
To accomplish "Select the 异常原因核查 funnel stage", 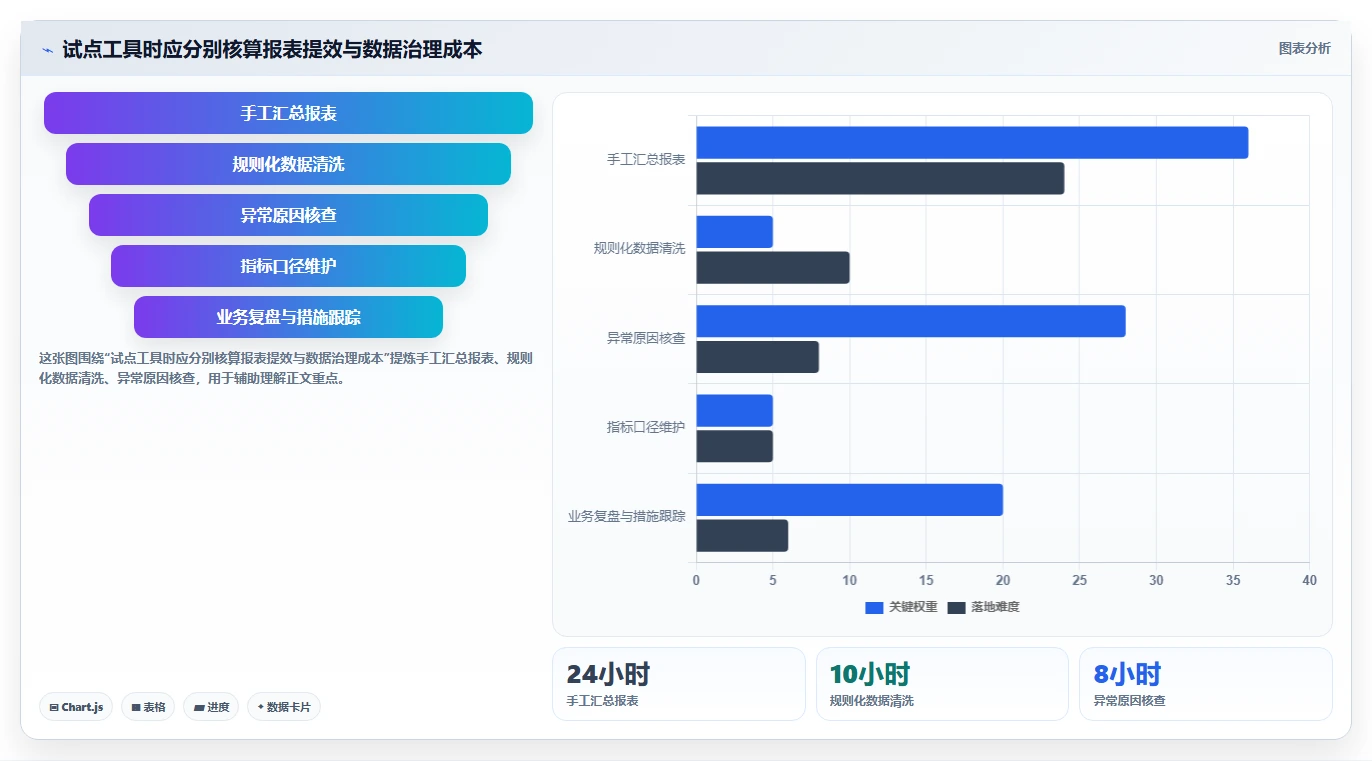I will (x=288, y=215).
